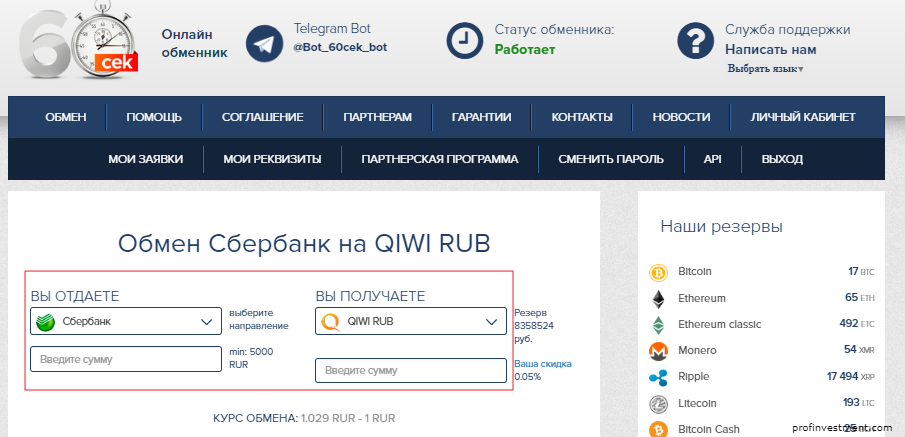Click the Ethereum reserve row name

point(702,298)
